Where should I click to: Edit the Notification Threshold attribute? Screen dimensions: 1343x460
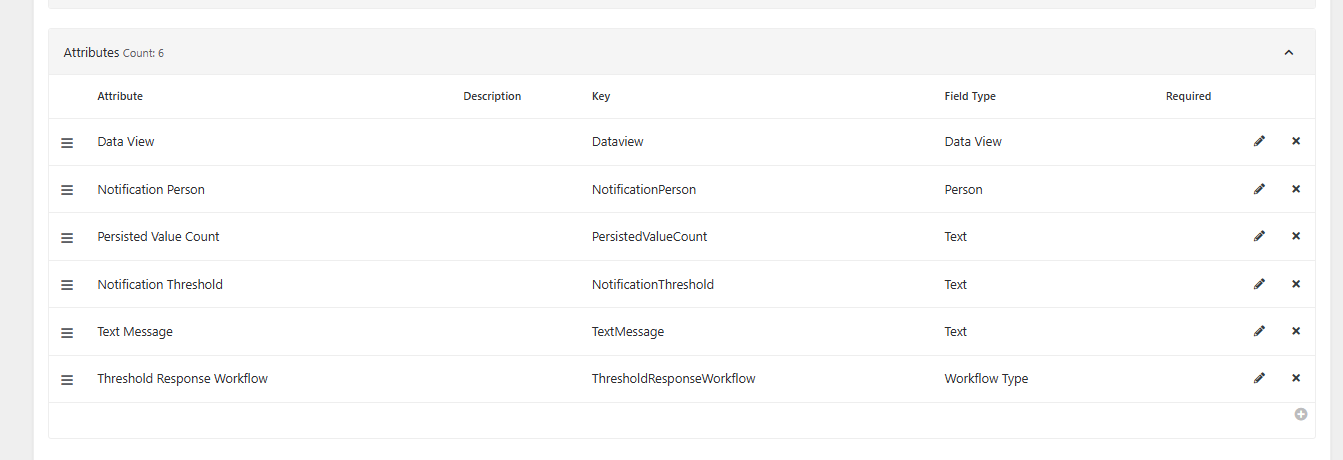(1259, 284)
